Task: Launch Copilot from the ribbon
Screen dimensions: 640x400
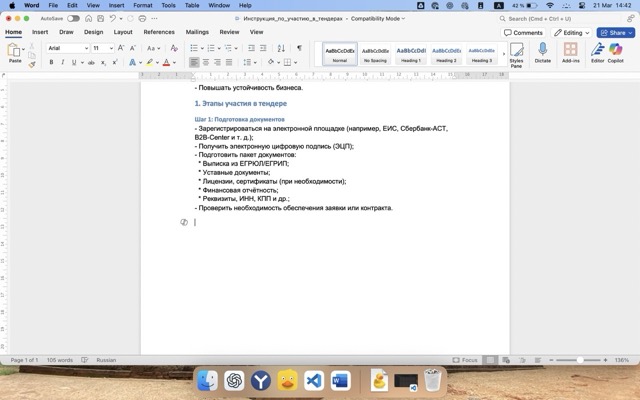Action: click(x=615, y=52)
